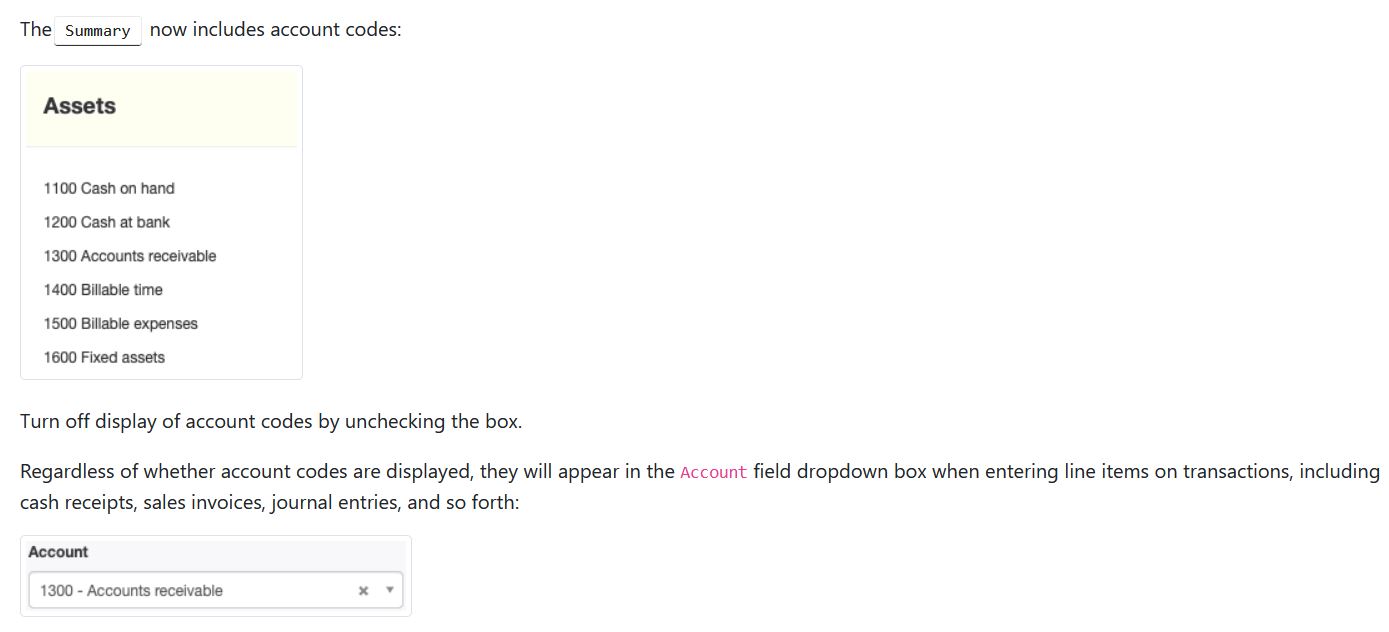The width and height of the screenshot is (1389, 632).
Task: Click the Assets summary screenshot image
Action: click(161, 223)
